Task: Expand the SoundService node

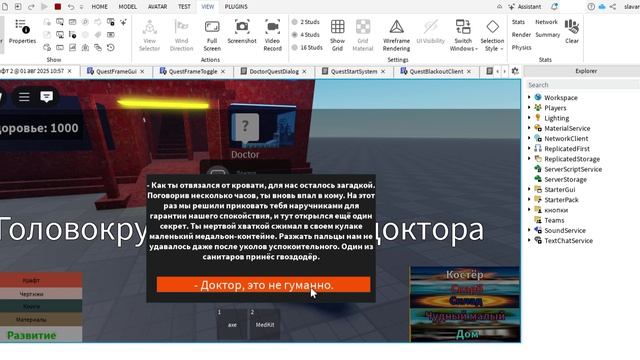Action: coord(529,230)
